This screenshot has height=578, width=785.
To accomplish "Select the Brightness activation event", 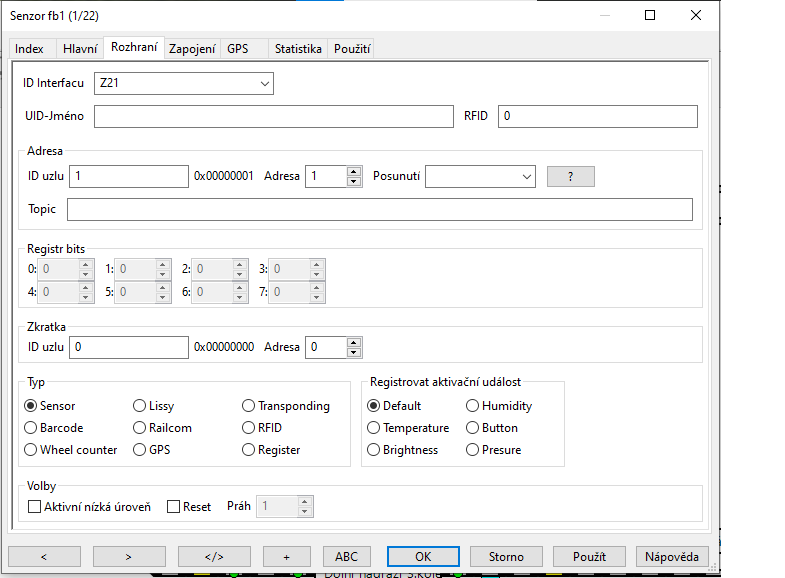I will 373,450.
